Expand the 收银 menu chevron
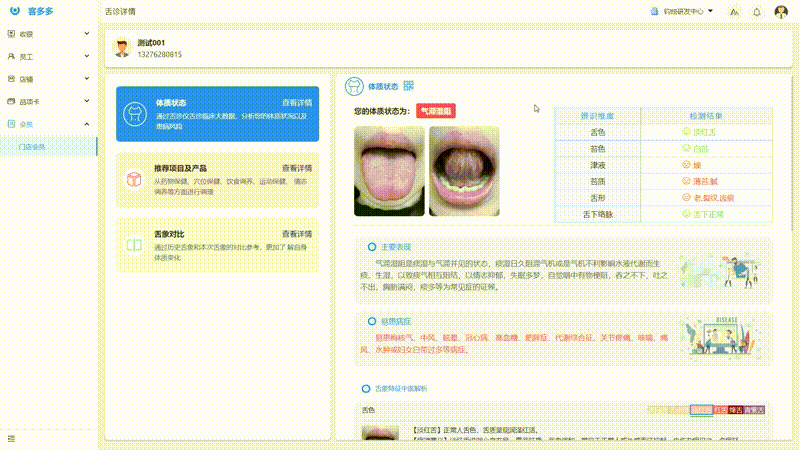The image size is (800, 450). (x=87, y=34)
